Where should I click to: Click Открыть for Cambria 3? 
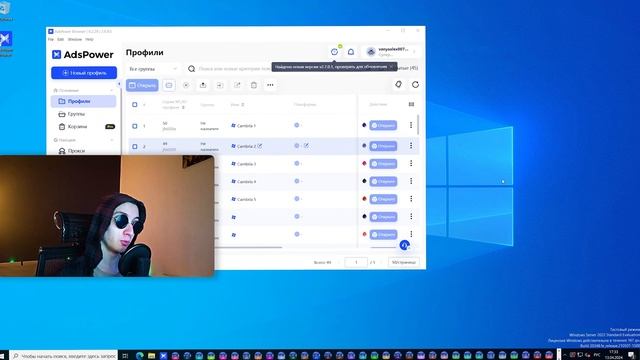coord(383,164)
